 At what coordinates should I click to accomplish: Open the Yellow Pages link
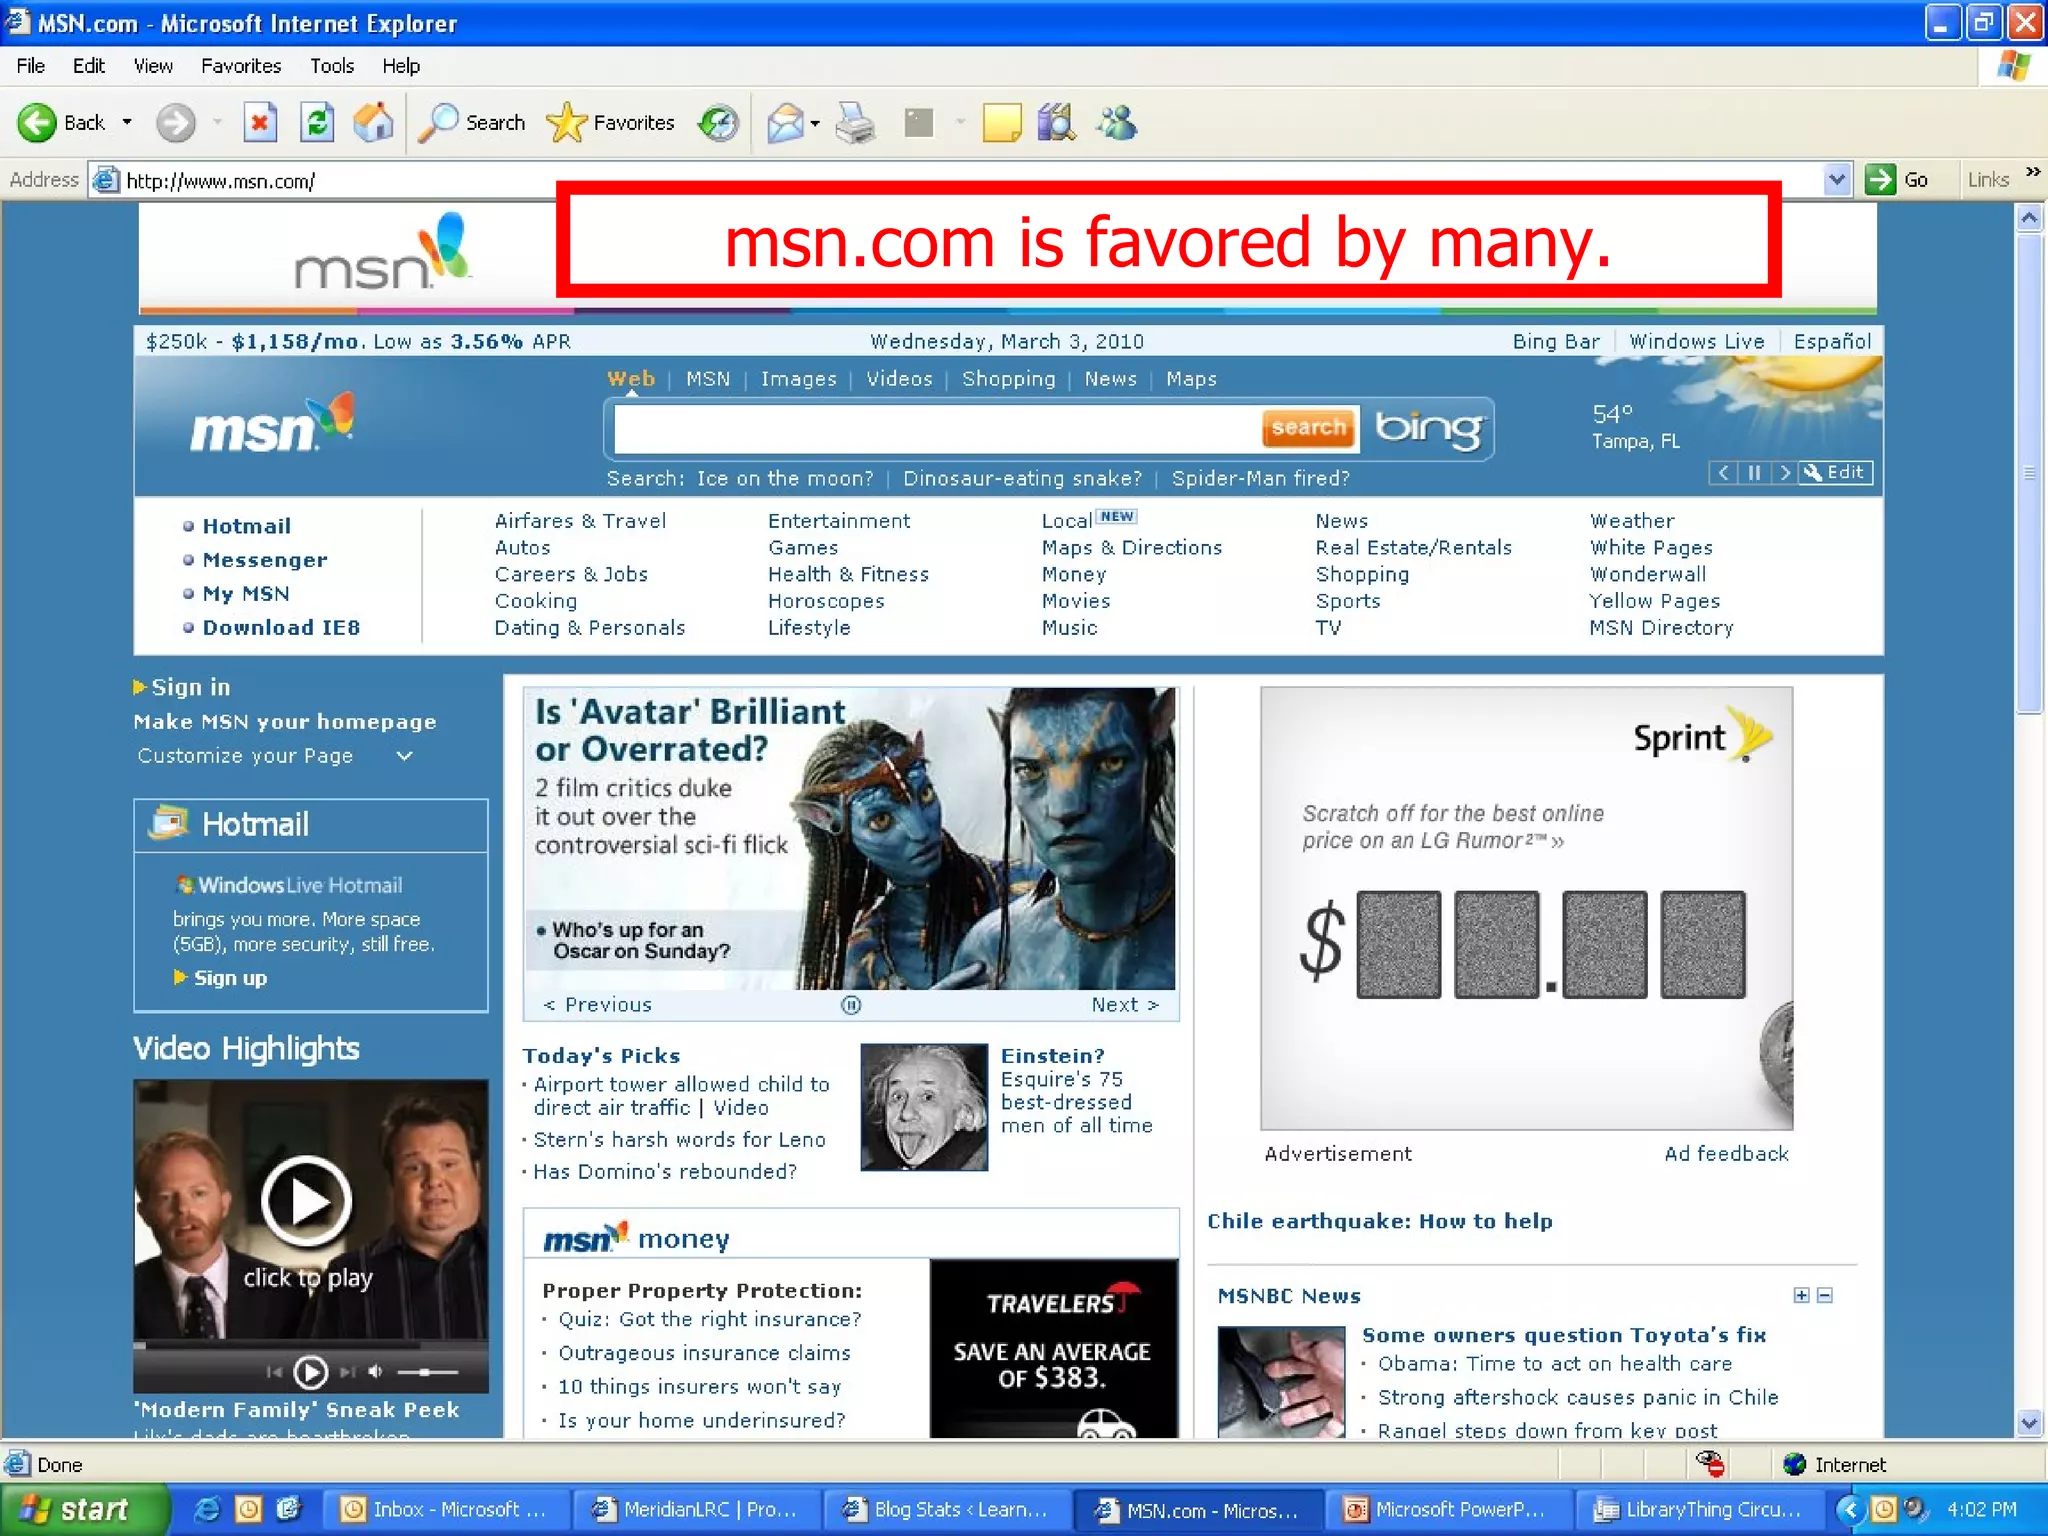point(1654,601)
